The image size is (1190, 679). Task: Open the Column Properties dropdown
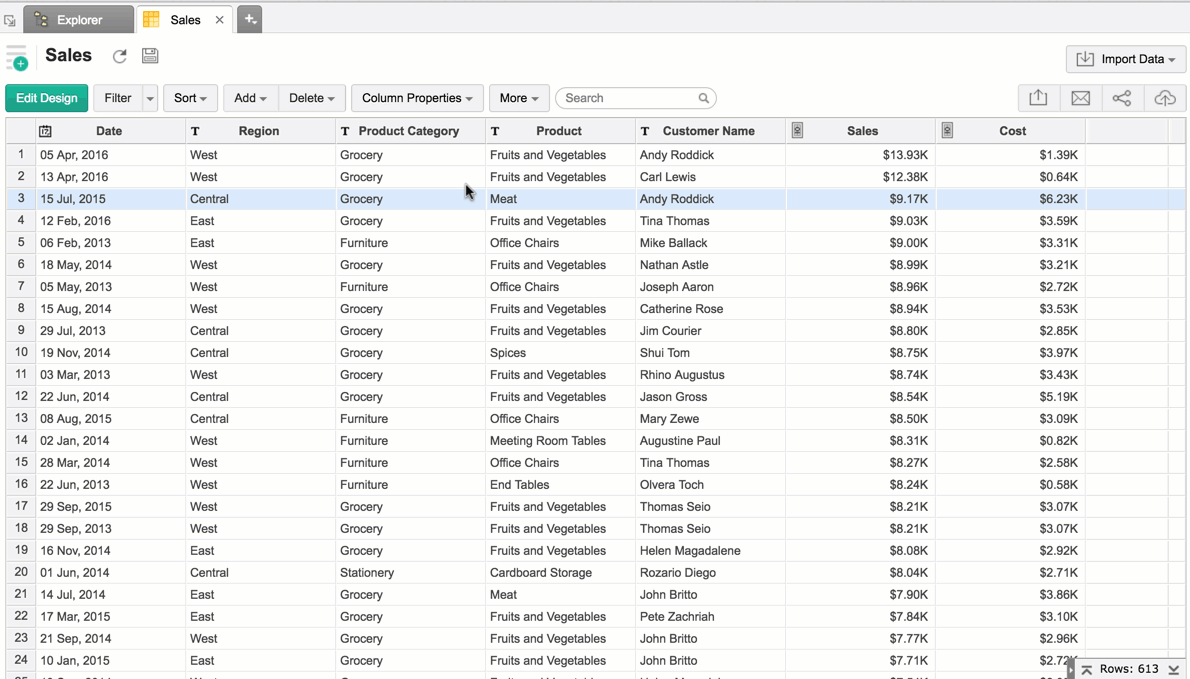[417, 98]
